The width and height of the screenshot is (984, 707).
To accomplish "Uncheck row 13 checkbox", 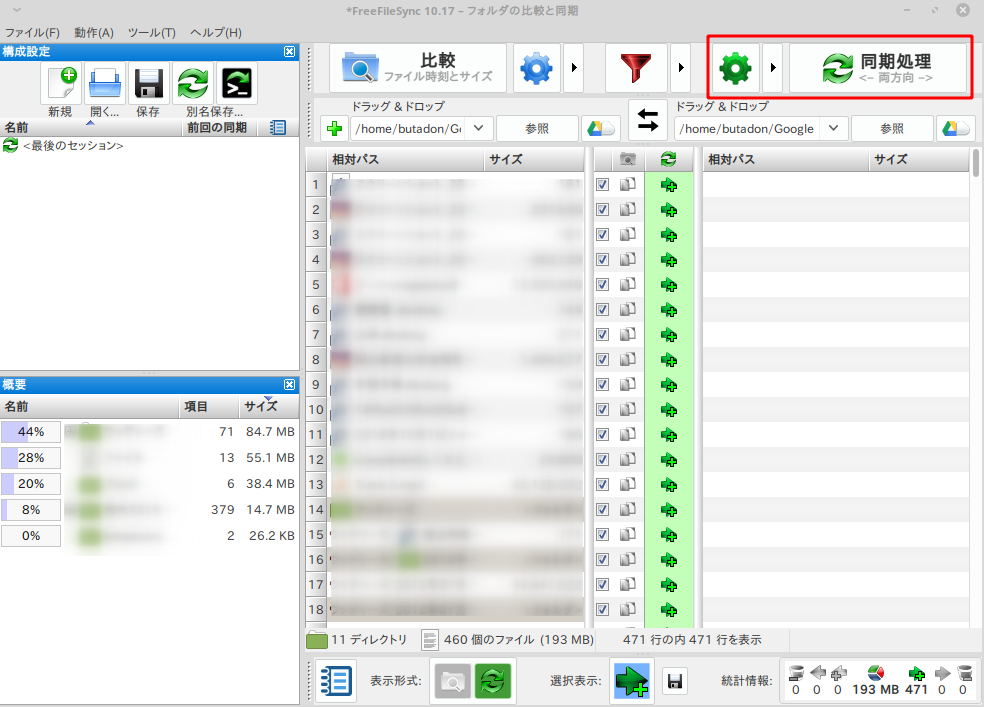I will pyautogui.click(x=602, y=484).
